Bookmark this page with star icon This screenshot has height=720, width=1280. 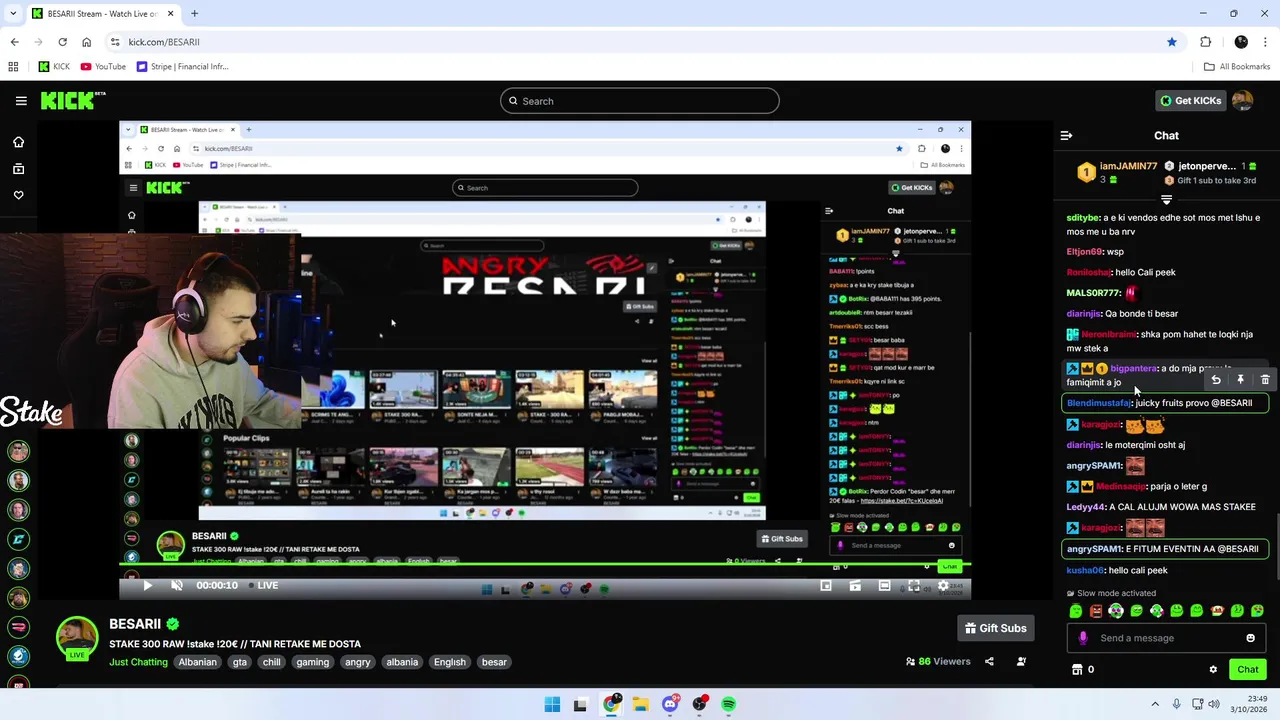[1172, 42]
